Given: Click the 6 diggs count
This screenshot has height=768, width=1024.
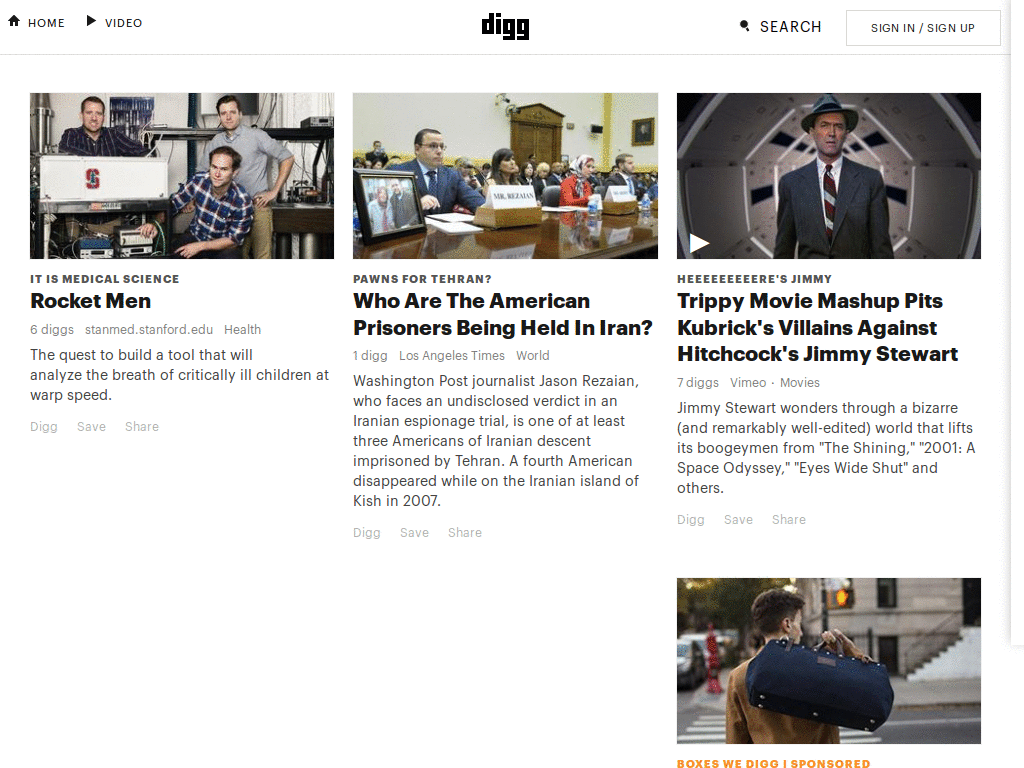Looking at the screenshot, I should point(52,330).
